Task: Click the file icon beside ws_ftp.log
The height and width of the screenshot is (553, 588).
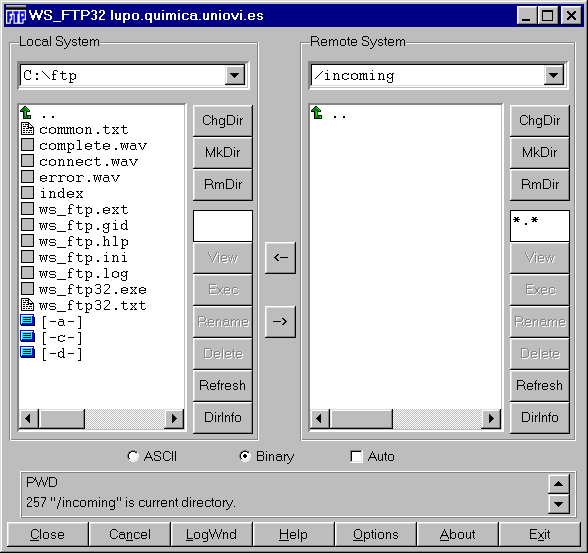Action: 27,273
